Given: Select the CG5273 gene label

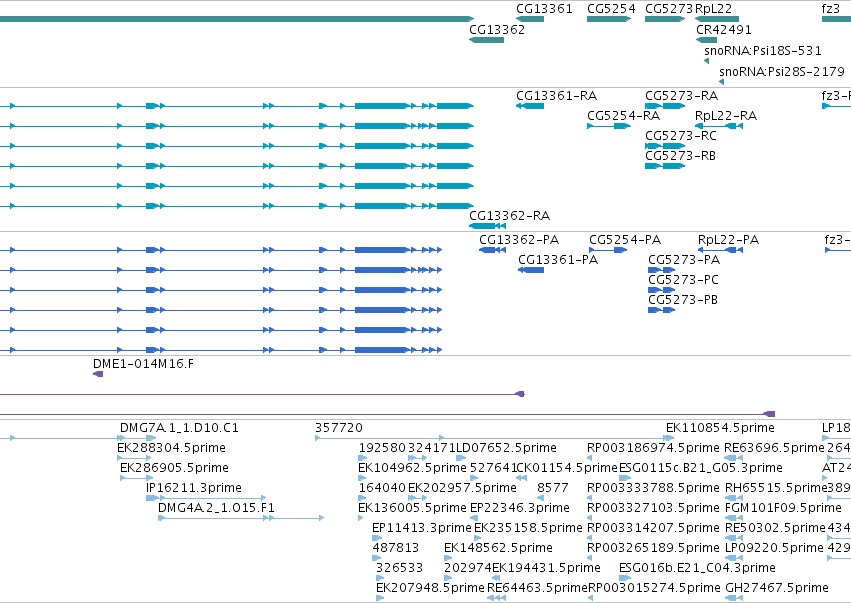Looking at the screenshot, I should (x=669, y=9).
